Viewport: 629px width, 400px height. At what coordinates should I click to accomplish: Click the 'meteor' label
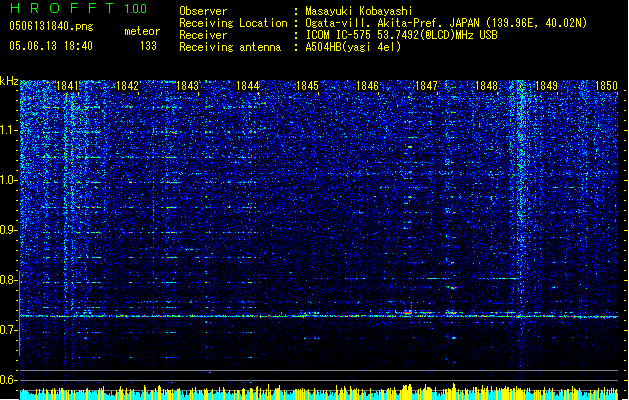(x=142, y=31)
